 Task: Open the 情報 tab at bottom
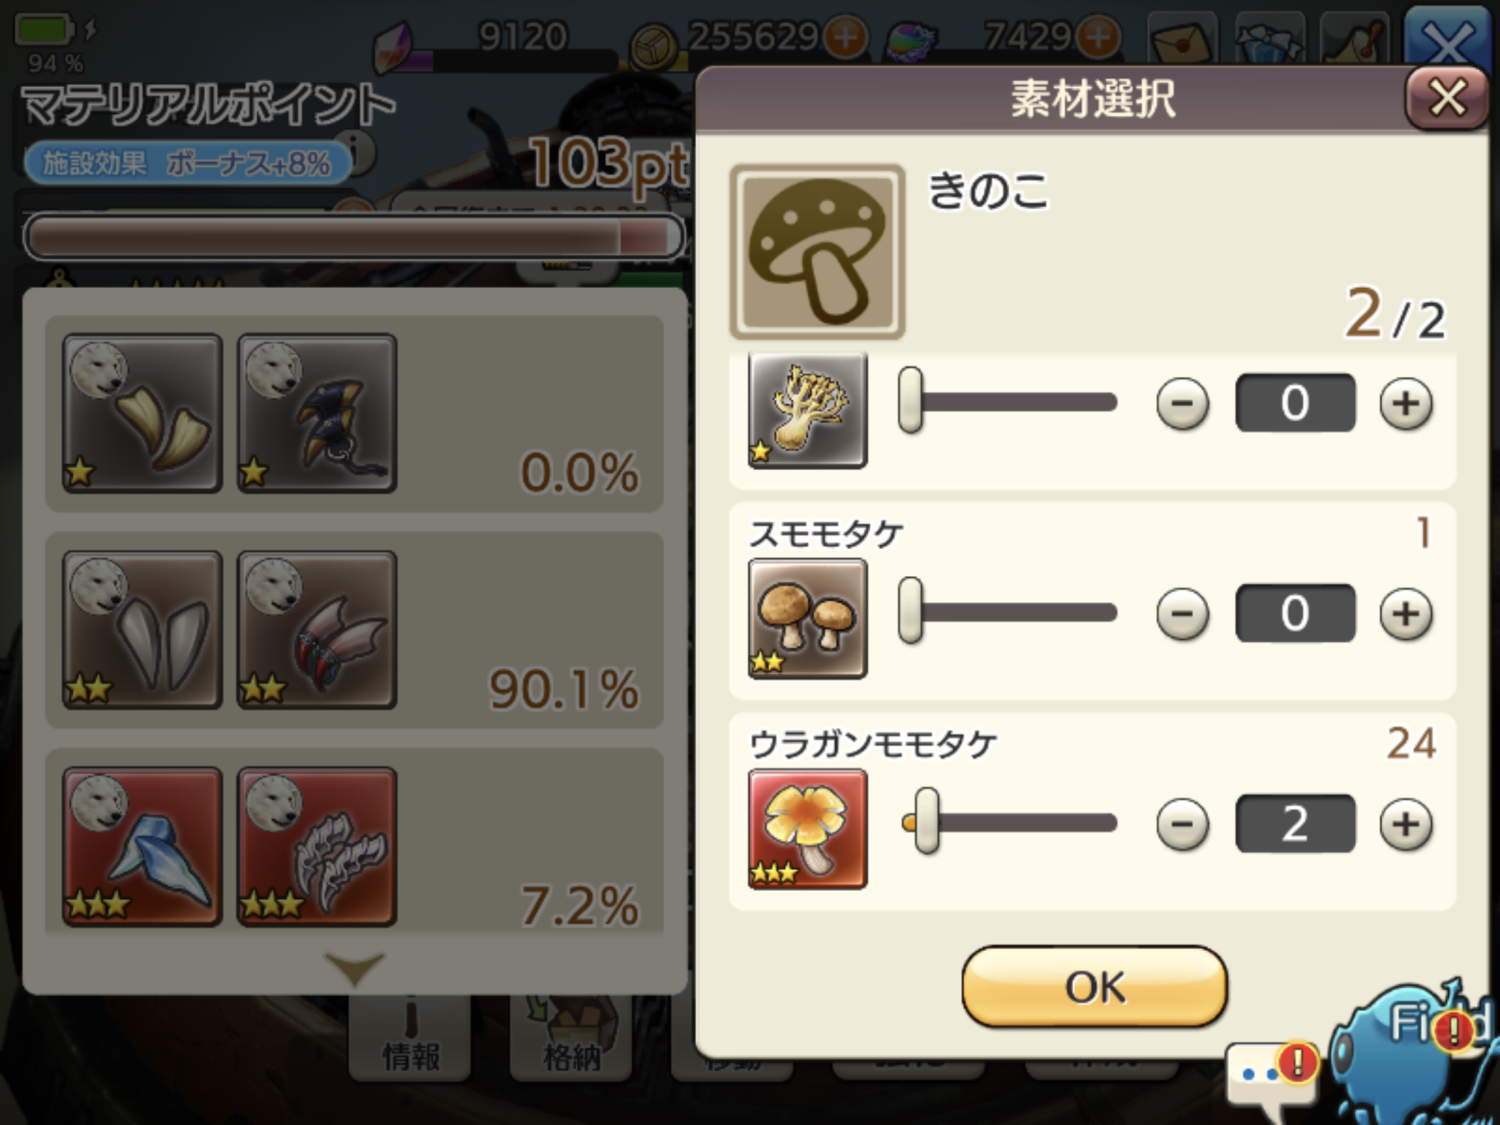pyautogui.click(x=410, y=1040)
